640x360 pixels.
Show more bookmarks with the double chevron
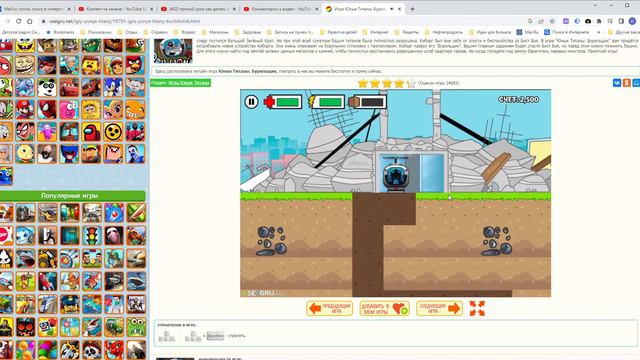[x=598, y=32]
